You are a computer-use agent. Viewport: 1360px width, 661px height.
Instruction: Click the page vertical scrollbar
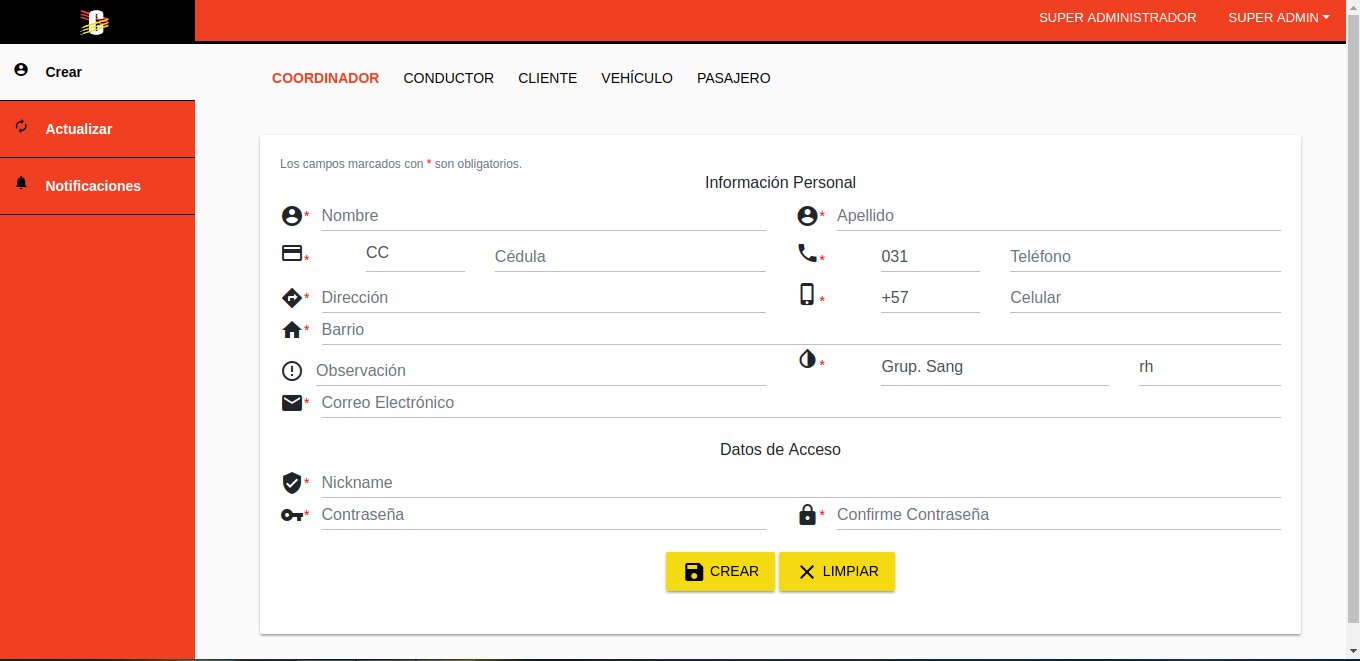point(1353,320)
